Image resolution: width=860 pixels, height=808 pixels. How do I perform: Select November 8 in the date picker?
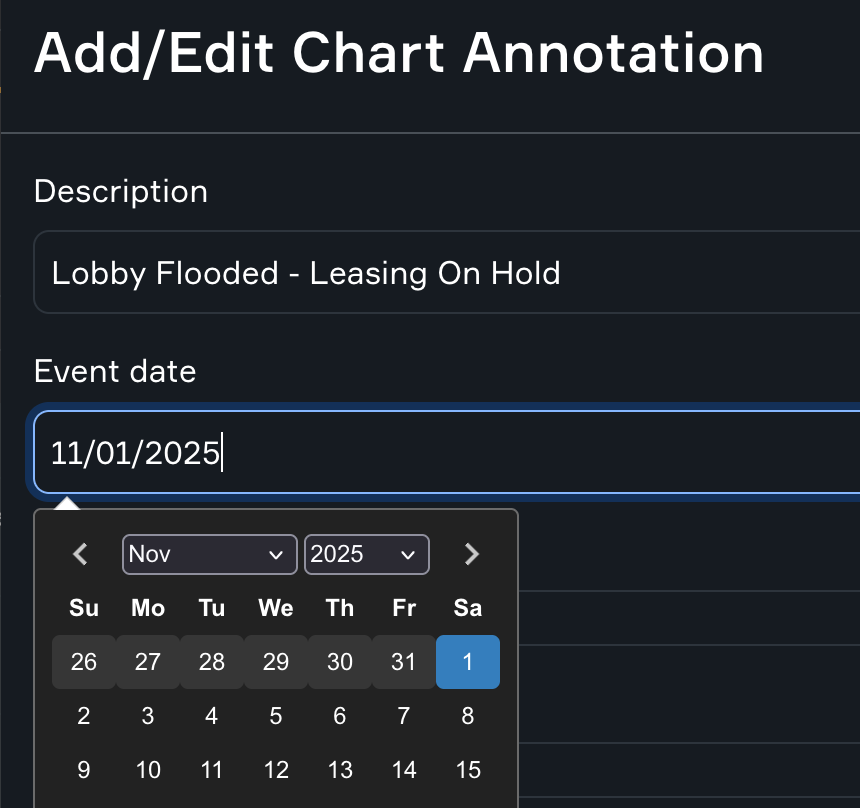(468, 716)
